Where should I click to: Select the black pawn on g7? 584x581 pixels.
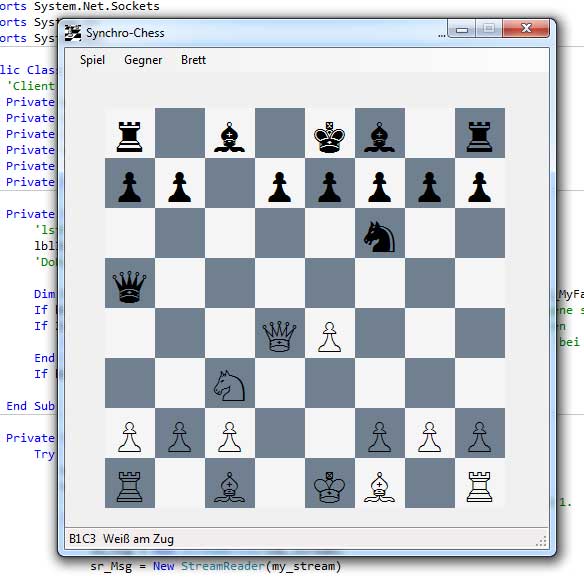click(429, 187)
